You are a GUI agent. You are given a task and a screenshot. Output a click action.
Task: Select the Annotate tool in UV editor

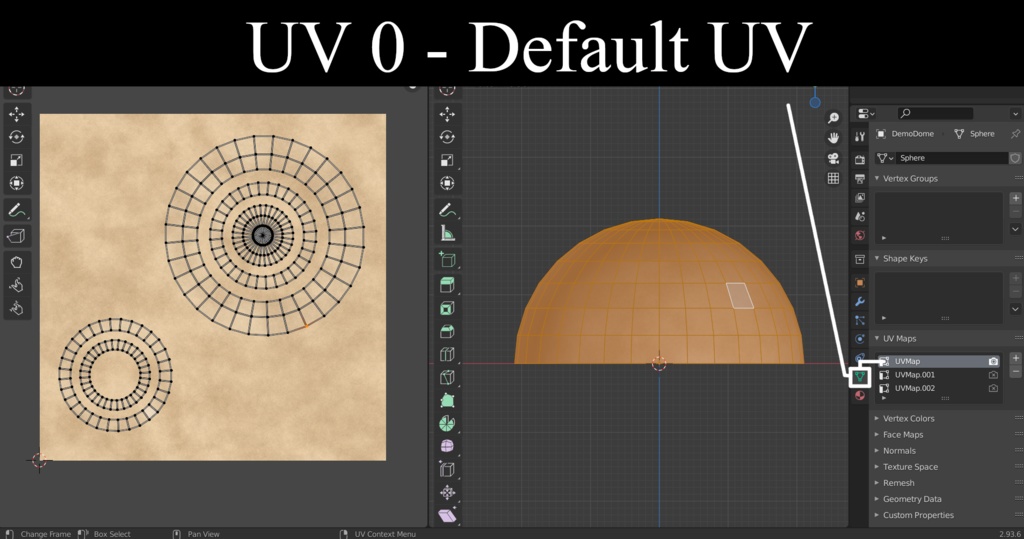click(16, 211)
